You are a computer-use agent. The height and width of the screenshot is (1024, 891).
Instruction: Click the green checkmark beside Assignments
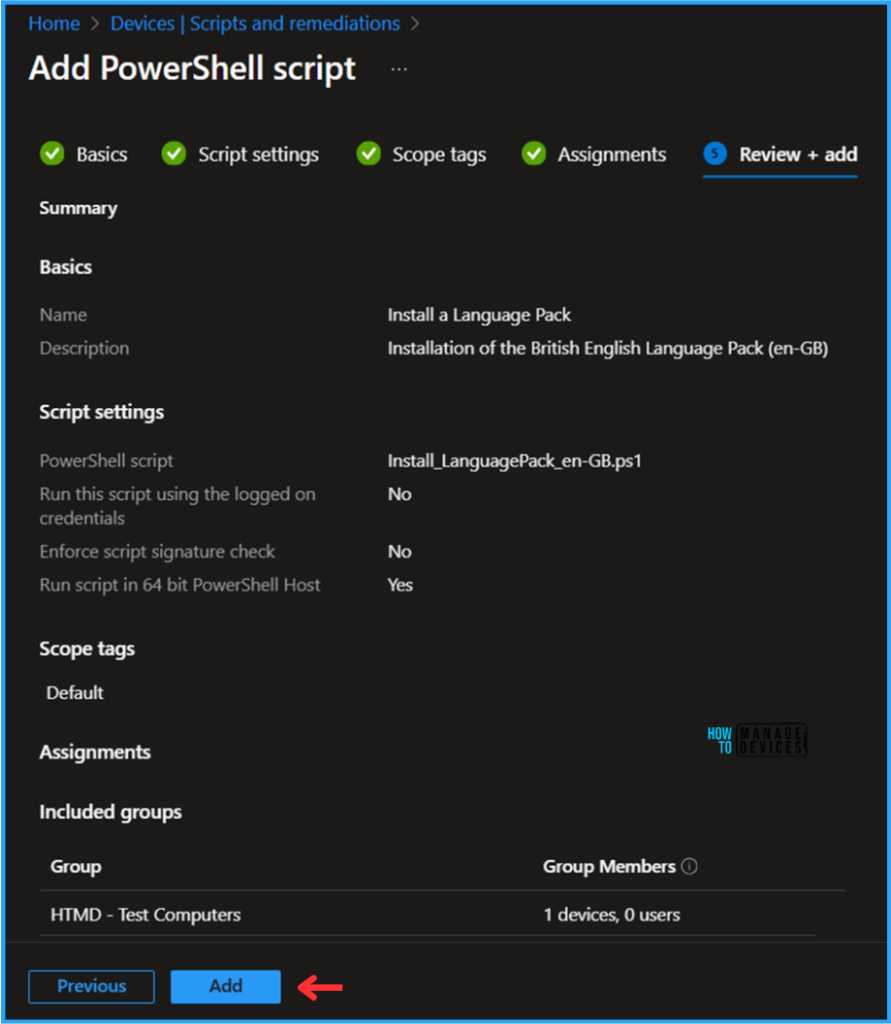coord(534,153)
